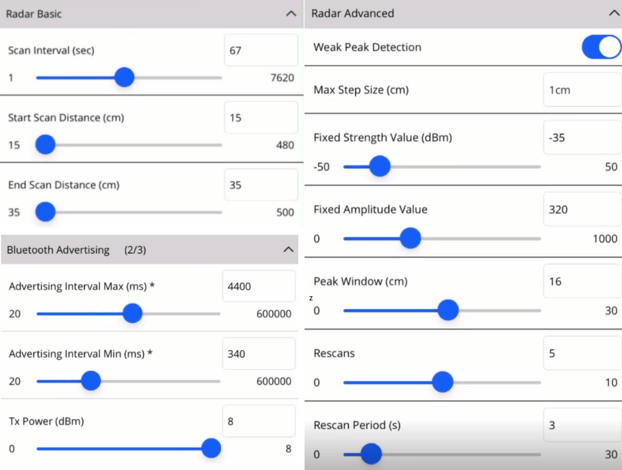Toggle Weak Peak Detection switch
This screenshot has height=470, width=622.
point(600,47)
